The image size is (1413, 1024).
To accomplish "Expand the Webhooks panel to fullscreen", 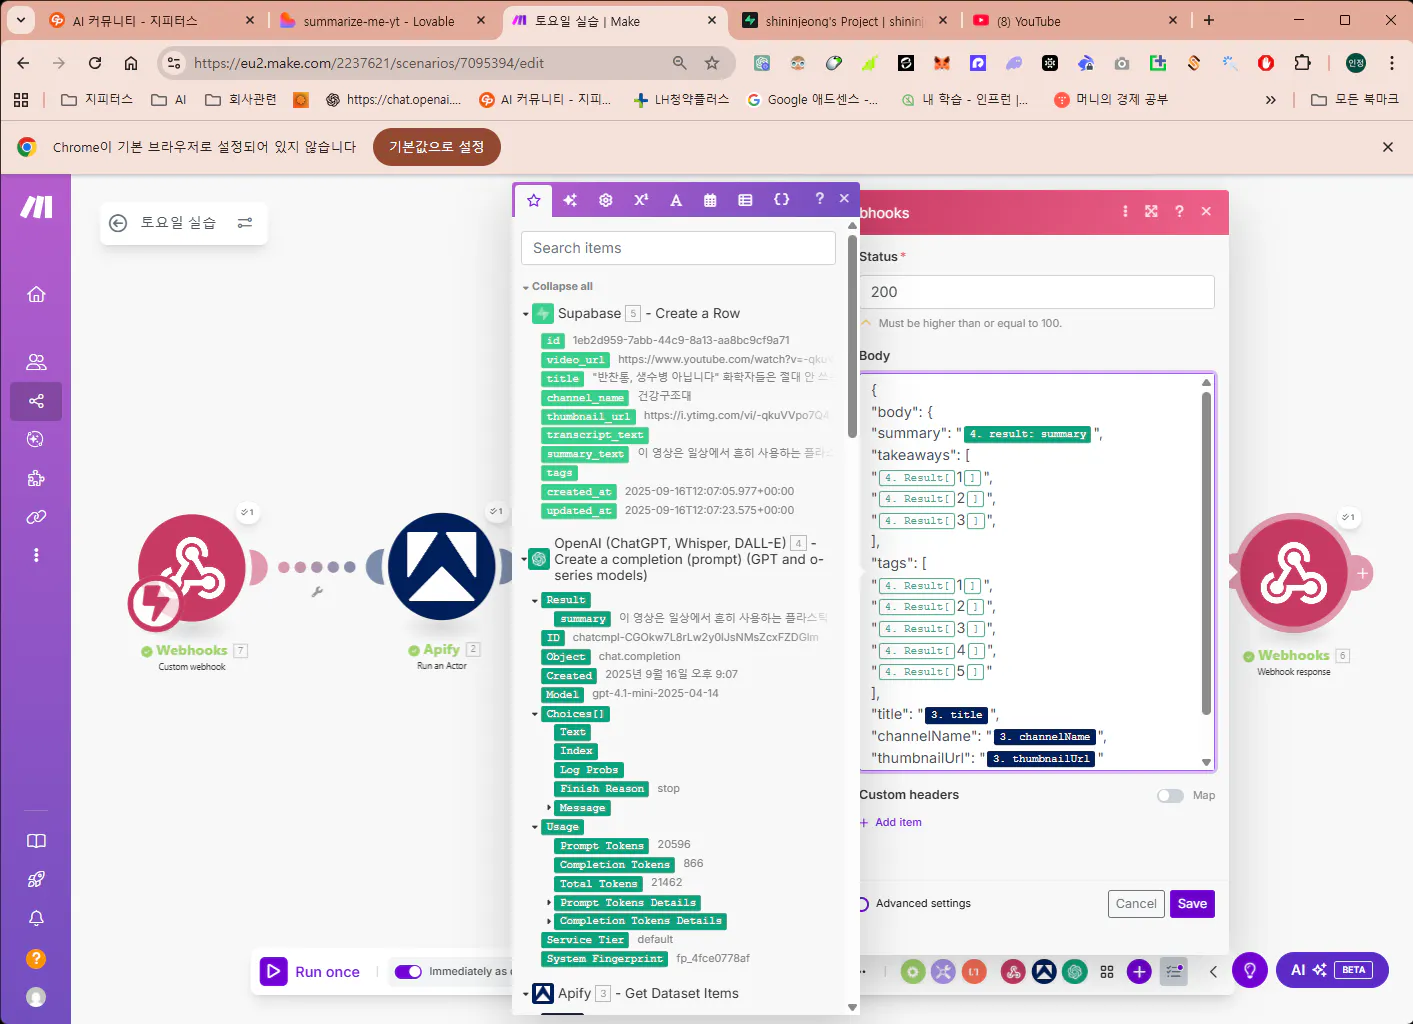I will (x=1151, y=212).
